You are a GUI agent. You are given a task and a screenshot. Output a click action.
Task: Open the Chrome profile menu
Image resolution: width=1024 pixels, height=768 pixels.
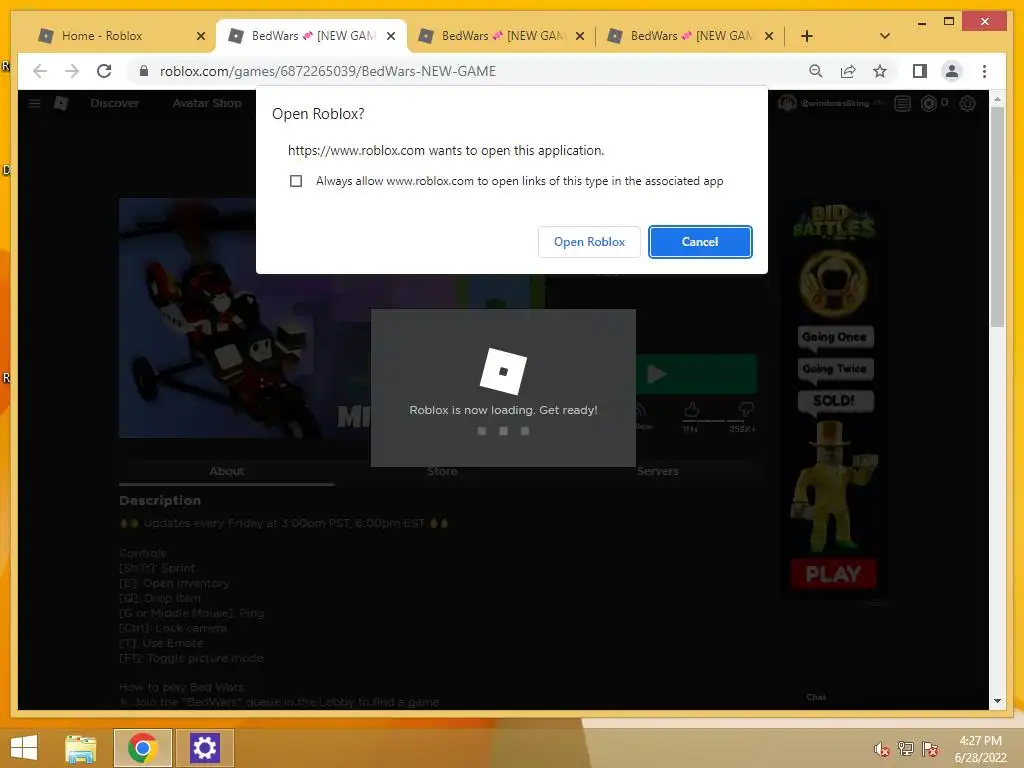[x=952, y=71]
